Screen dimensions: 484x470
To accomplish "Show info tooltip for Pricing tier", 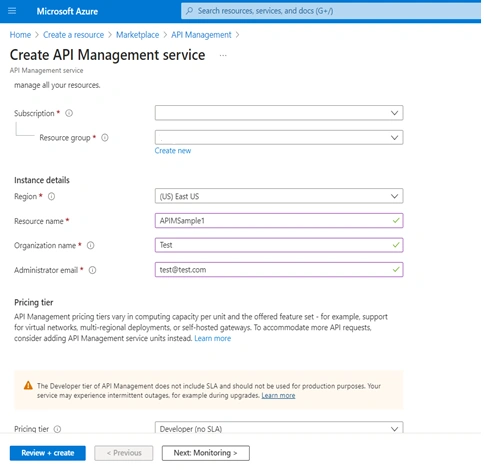I will click(x=57, y=429).
